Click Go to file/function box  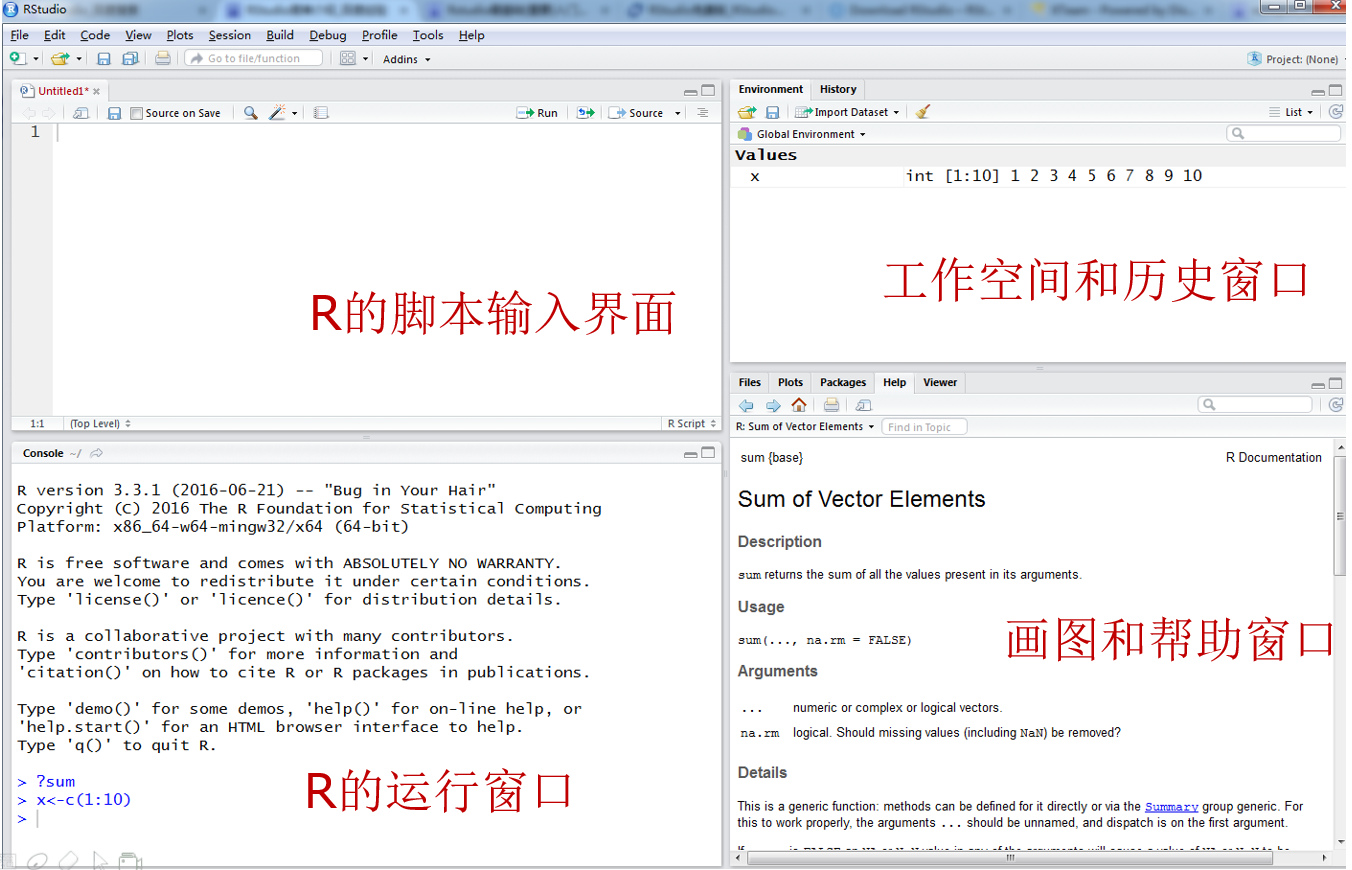(x=254, y=59)
